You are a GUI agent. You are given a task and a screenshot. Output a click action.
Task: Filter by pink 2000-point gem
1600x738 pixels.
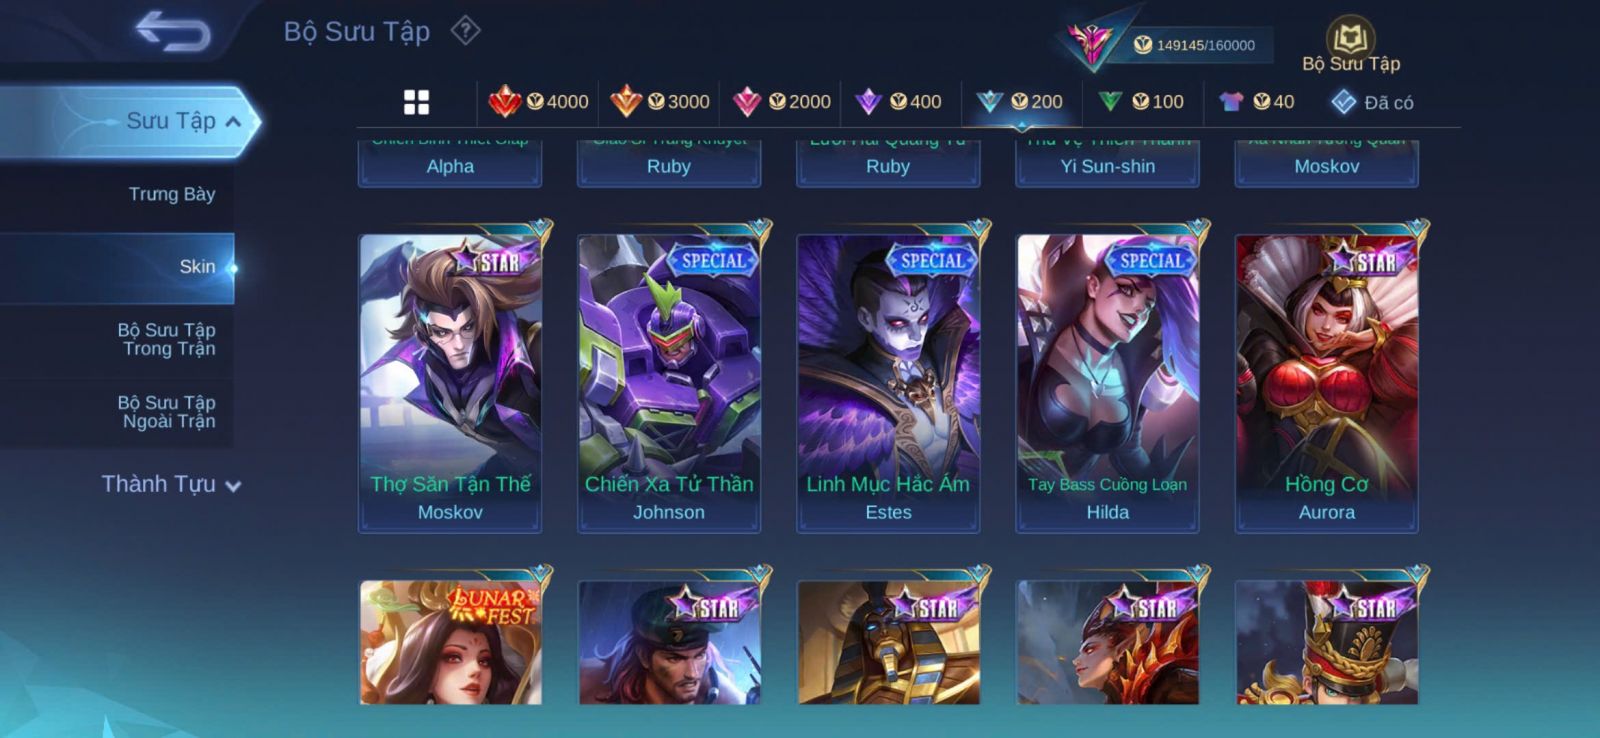782,101
